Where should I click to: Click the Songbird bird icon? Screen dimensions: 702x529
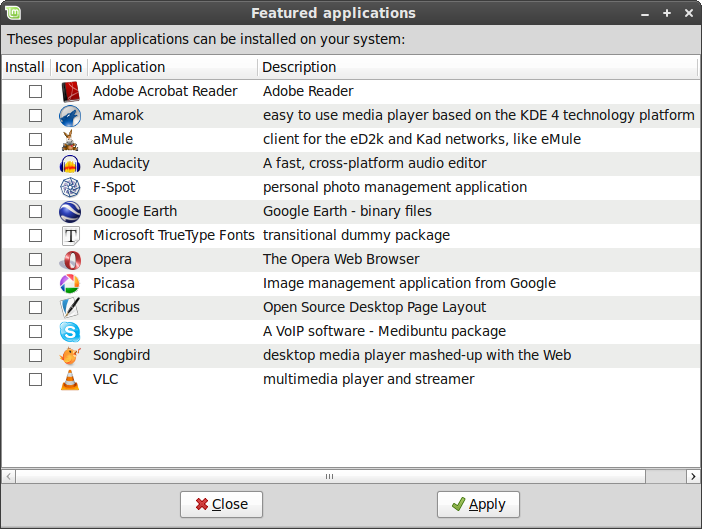70,356
